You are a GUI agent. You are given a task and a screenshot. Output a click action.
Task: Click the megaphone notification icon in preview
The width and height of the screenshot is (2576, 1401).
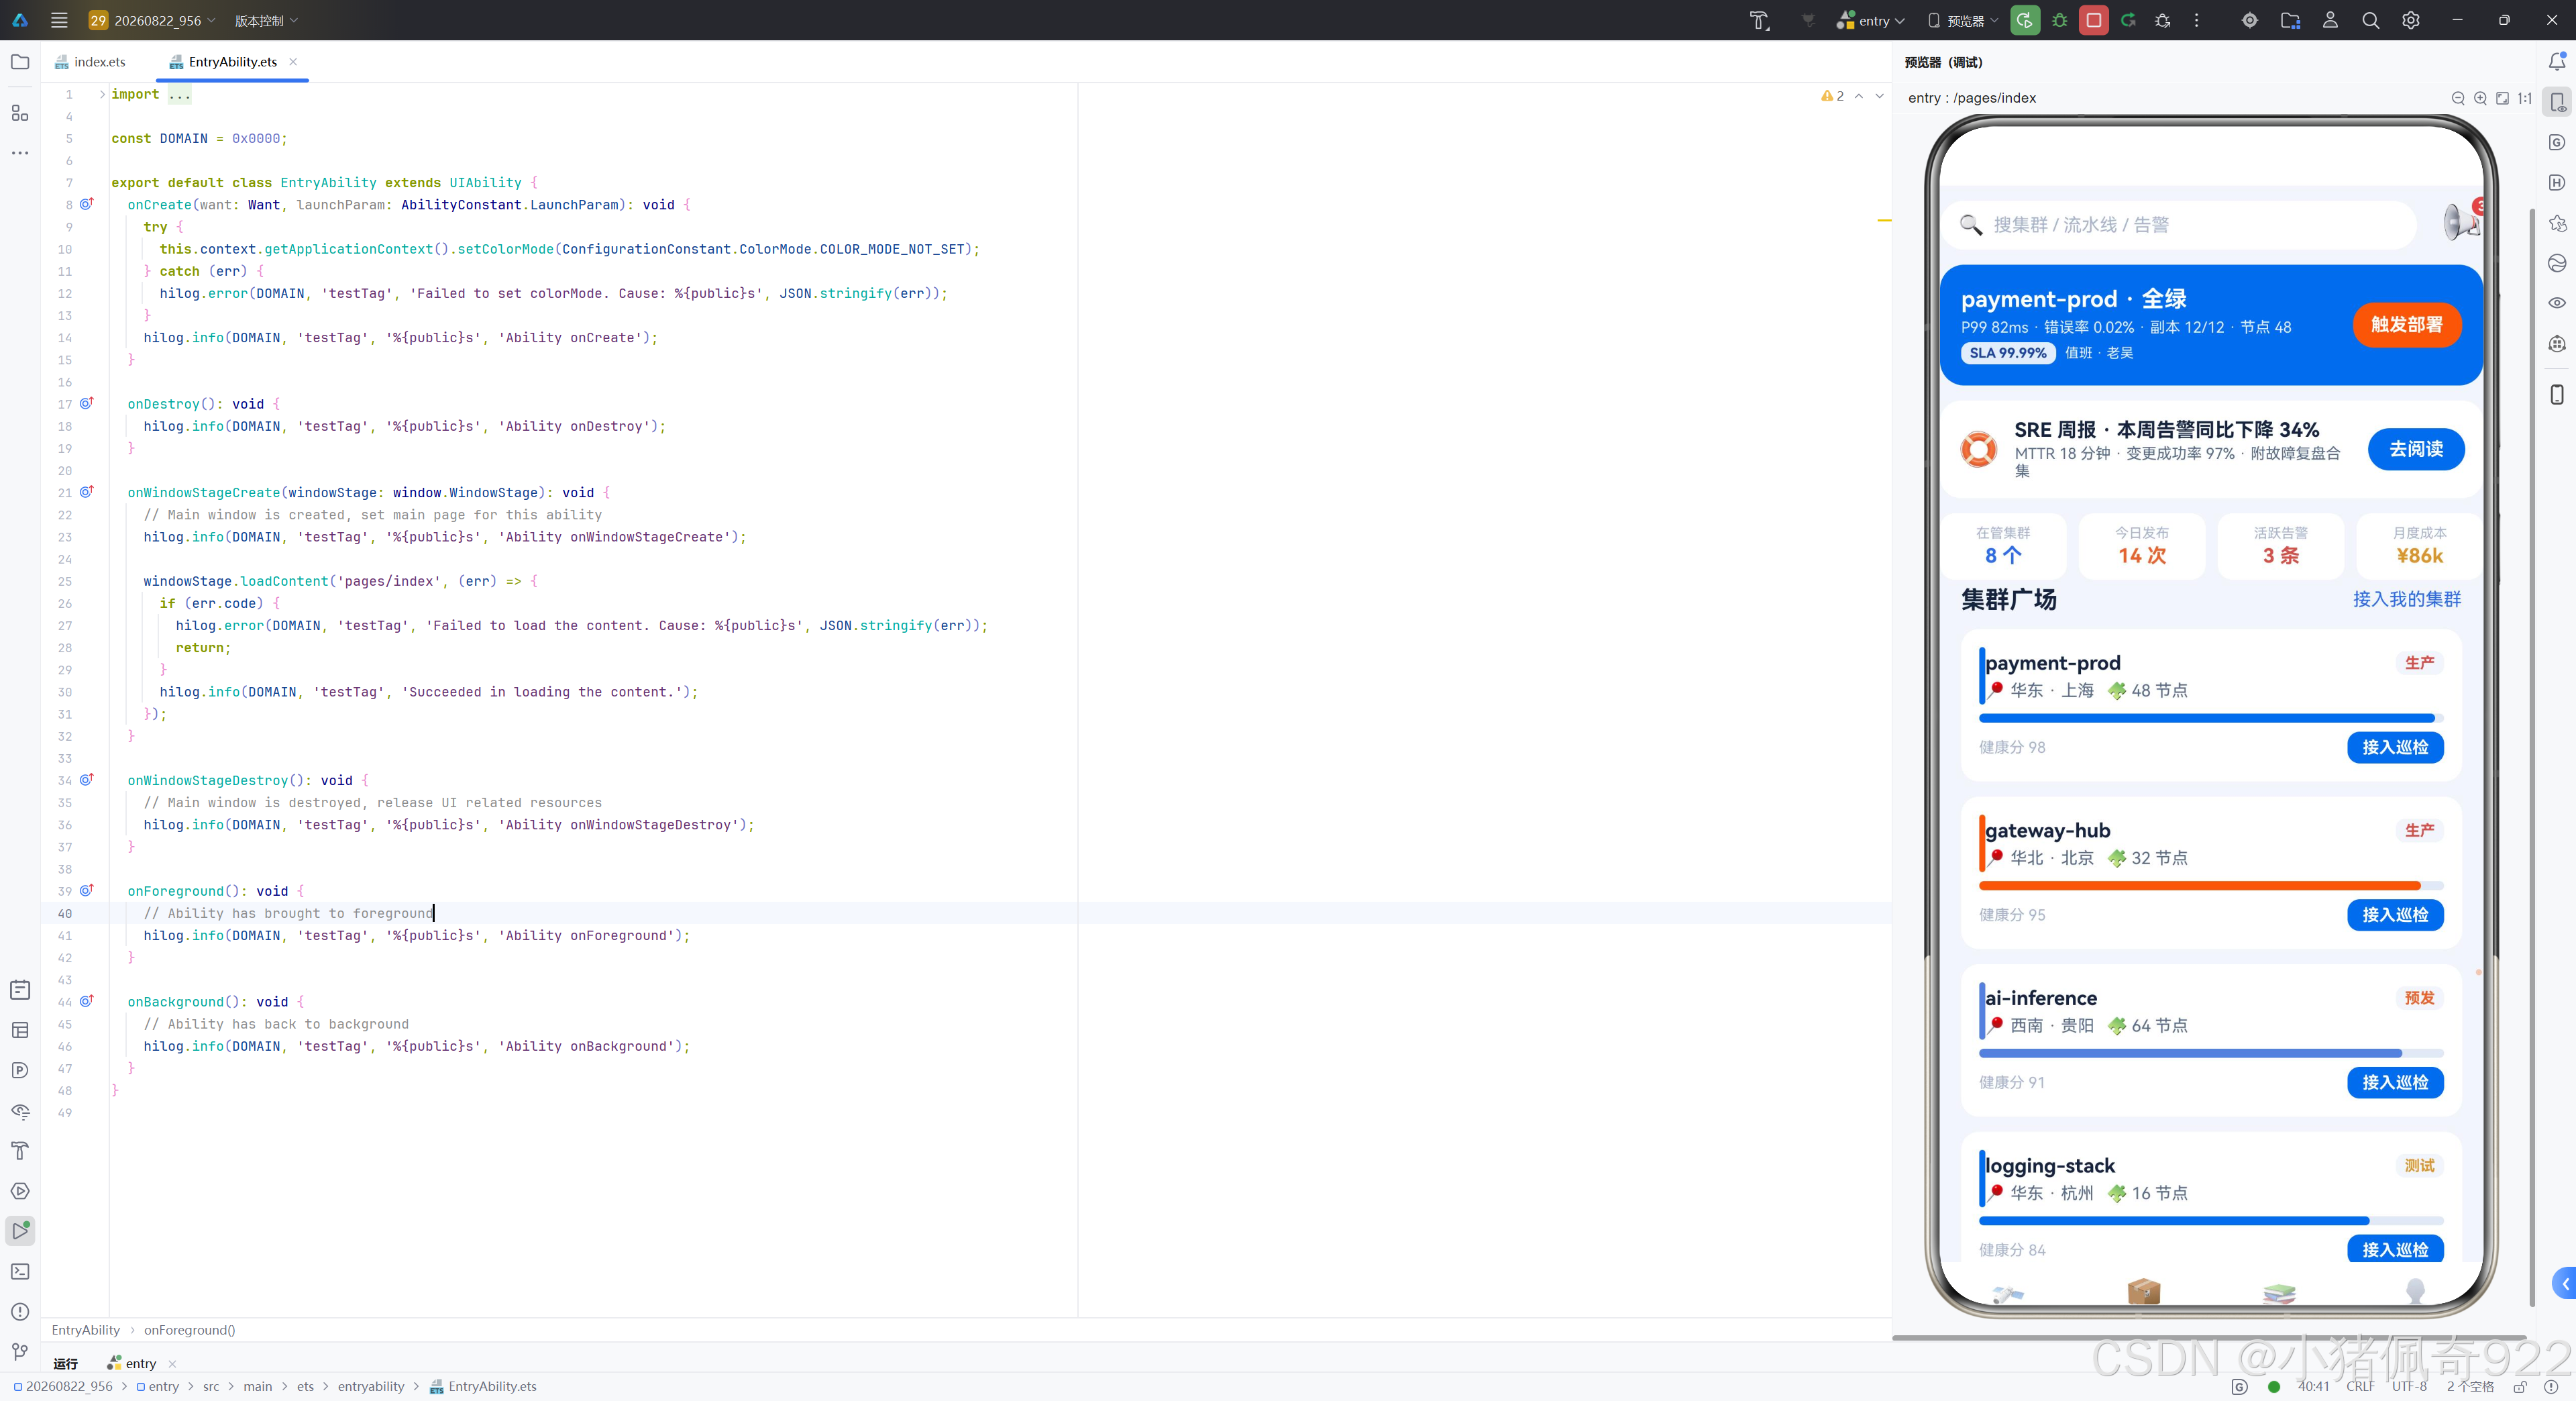click(2461, 222)
